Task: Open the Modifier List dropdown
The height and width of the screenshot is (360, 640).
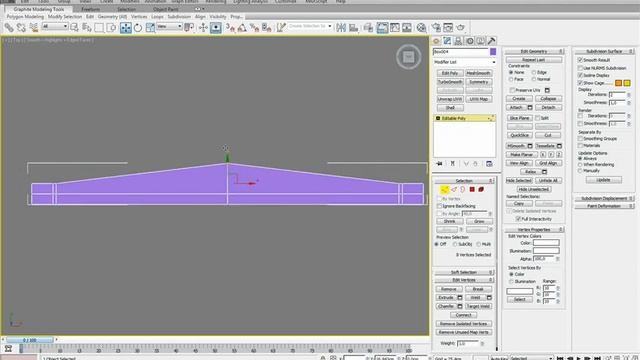Action: tap(464, 62)
